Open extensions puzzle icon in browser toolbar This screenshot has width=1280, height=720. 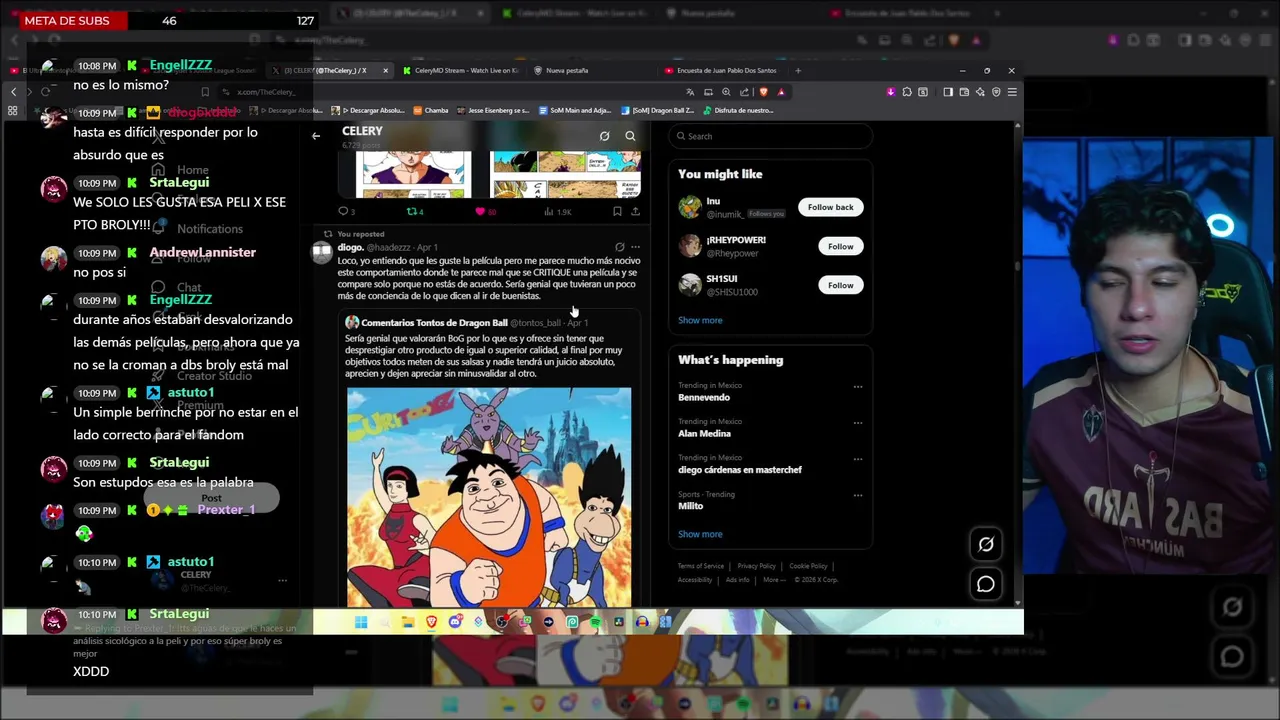pyautogui.click(x=907, y=92)
